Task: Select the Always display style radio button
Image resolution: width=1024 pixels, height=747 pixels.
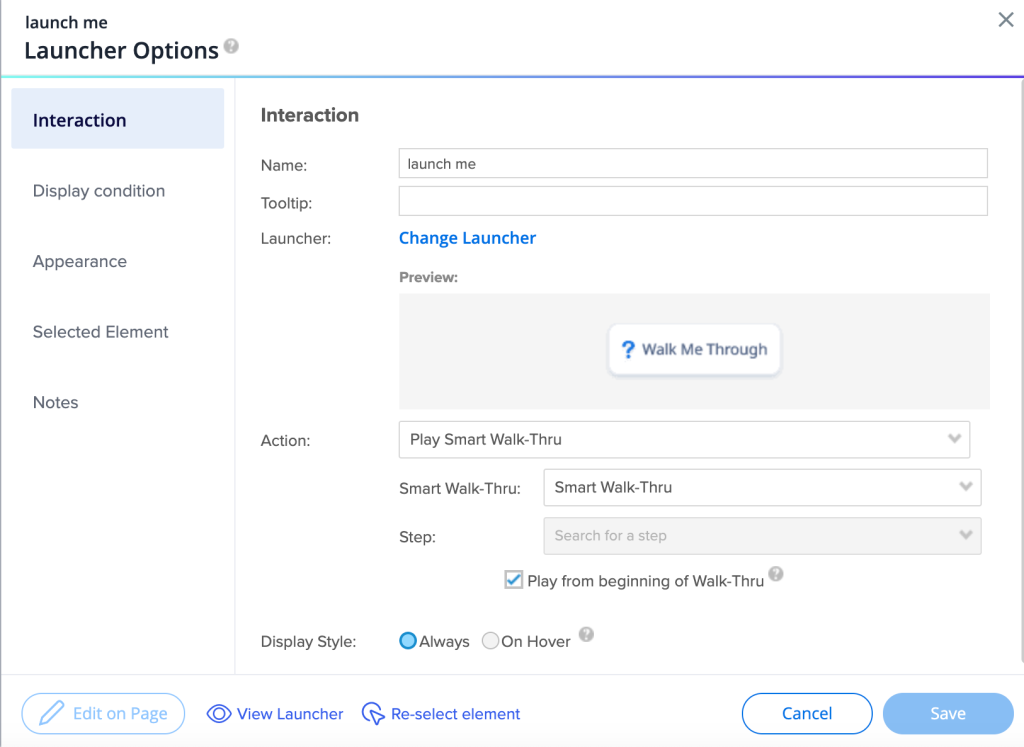Action: coord(408,641)
